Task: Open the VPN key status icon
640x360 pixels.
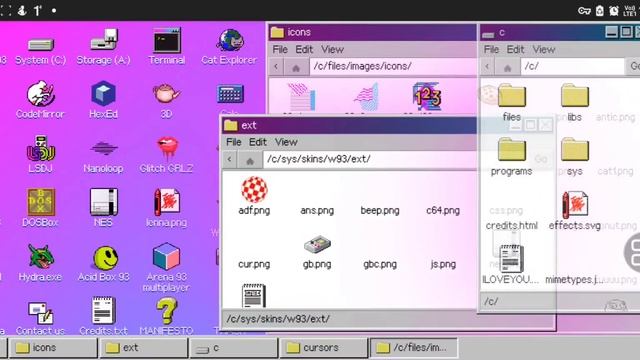Action: (x=584, y=11)
